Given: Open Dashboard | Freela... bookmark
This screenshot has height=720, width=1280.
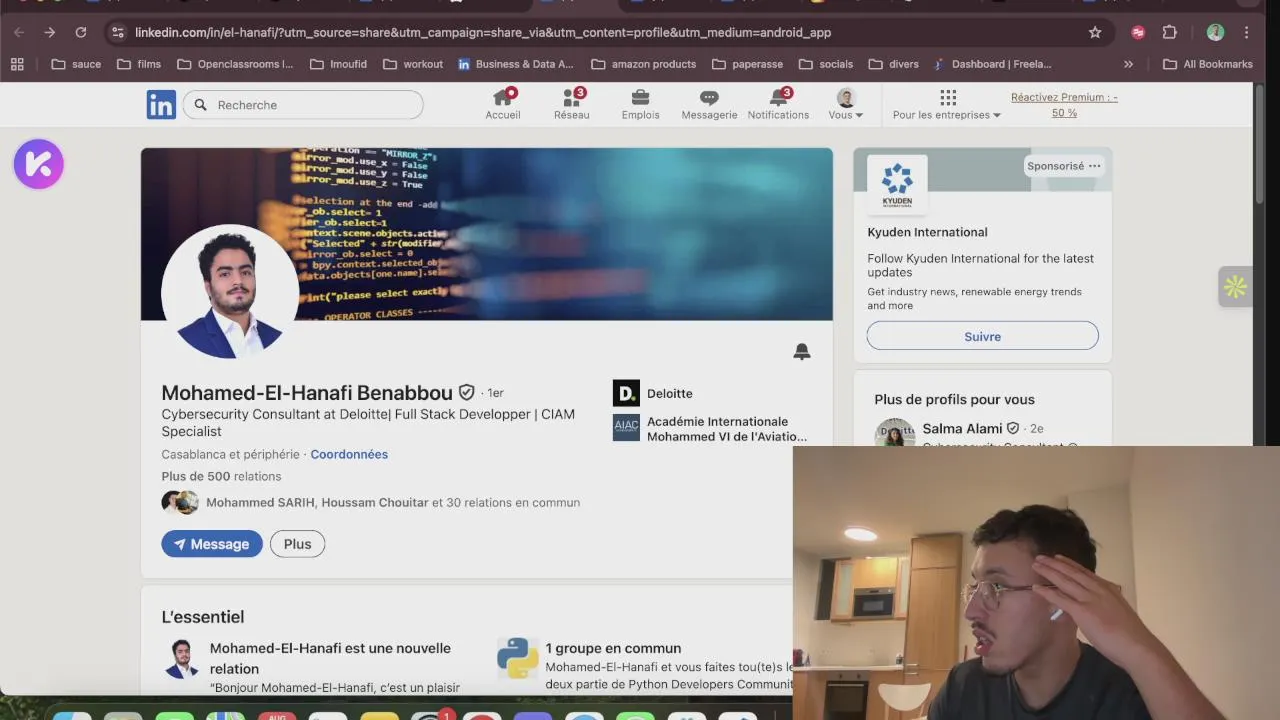Looking at the screenshot, I should pos(992,64).
